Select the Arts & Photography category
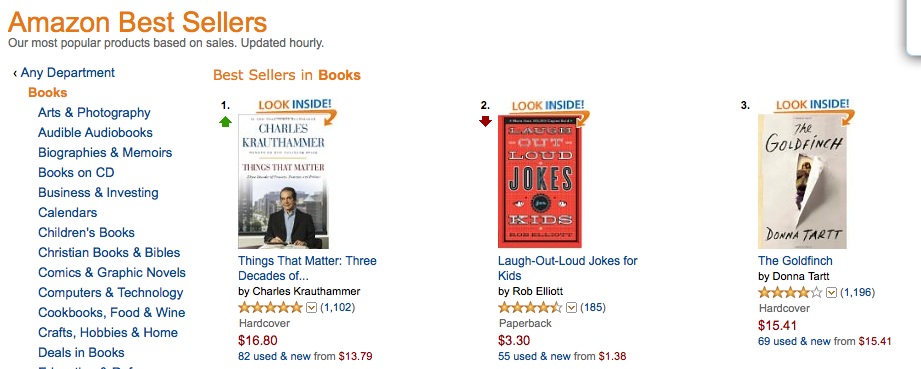This screenshot has height=369, width=921. coord(94,113)
